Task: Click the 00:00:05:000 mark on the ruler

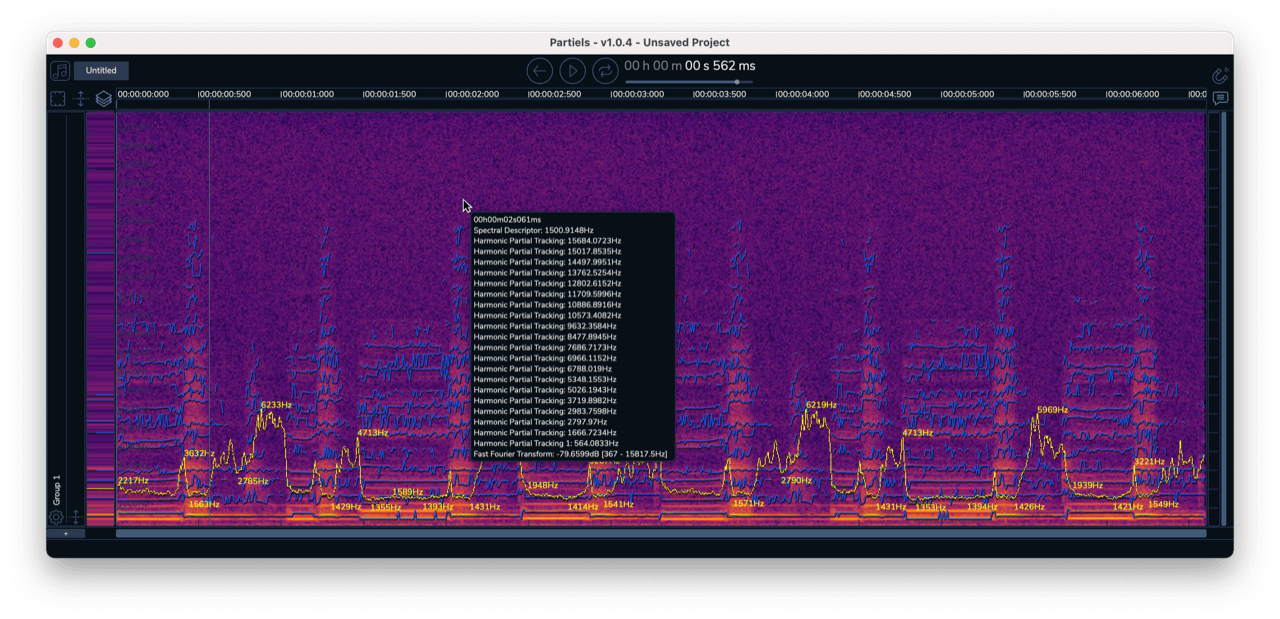Action: click(966, 94)
